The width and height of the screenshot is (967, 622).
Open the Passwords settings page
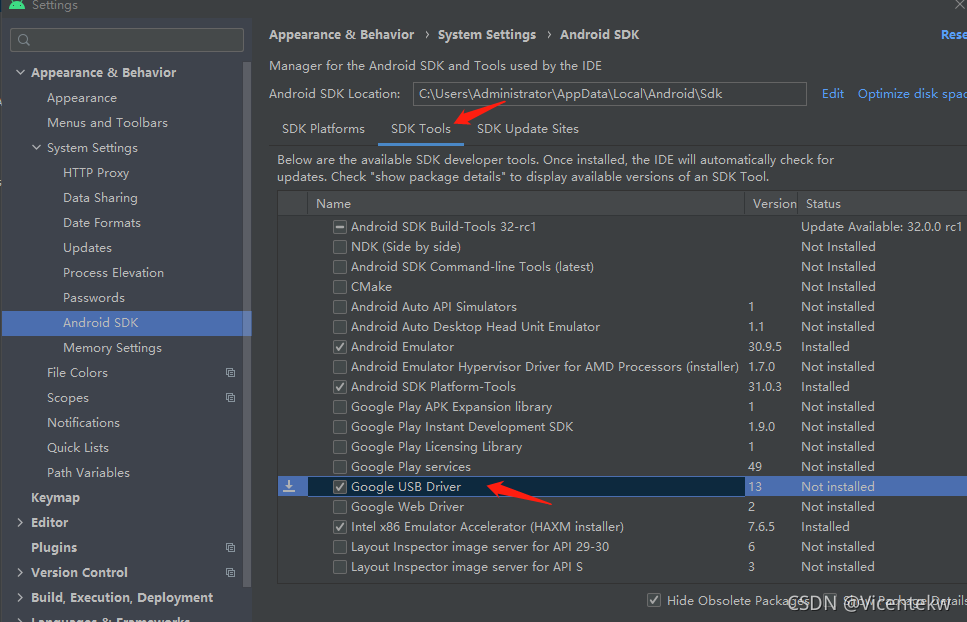[94, 298]
